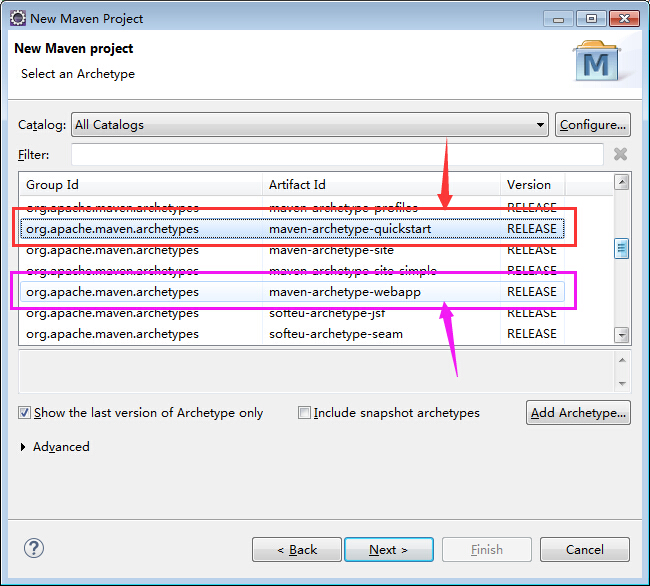
Task: Enable Include snapshot archetypes checkbox
Action: (x=304, y=413)
